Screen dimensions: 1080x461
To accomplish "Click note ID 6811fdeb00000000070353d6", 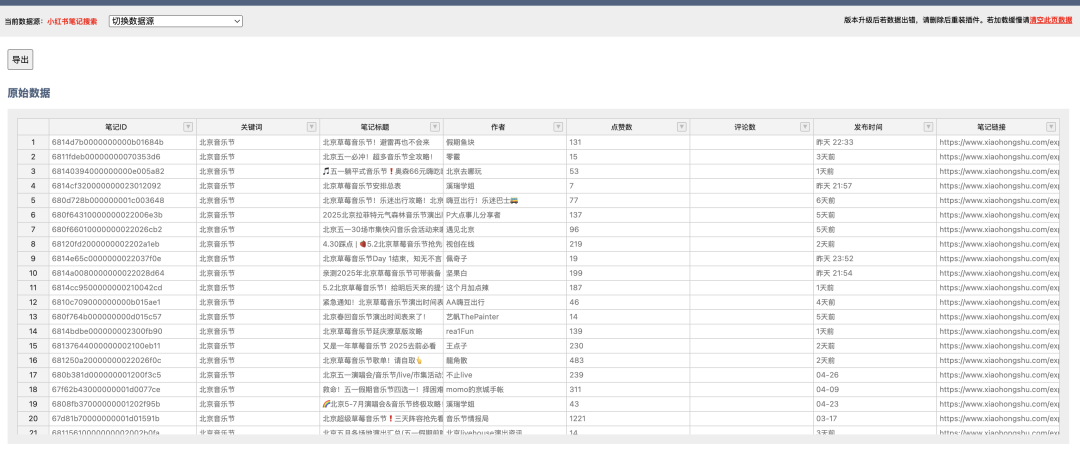I will click(123, 156).
